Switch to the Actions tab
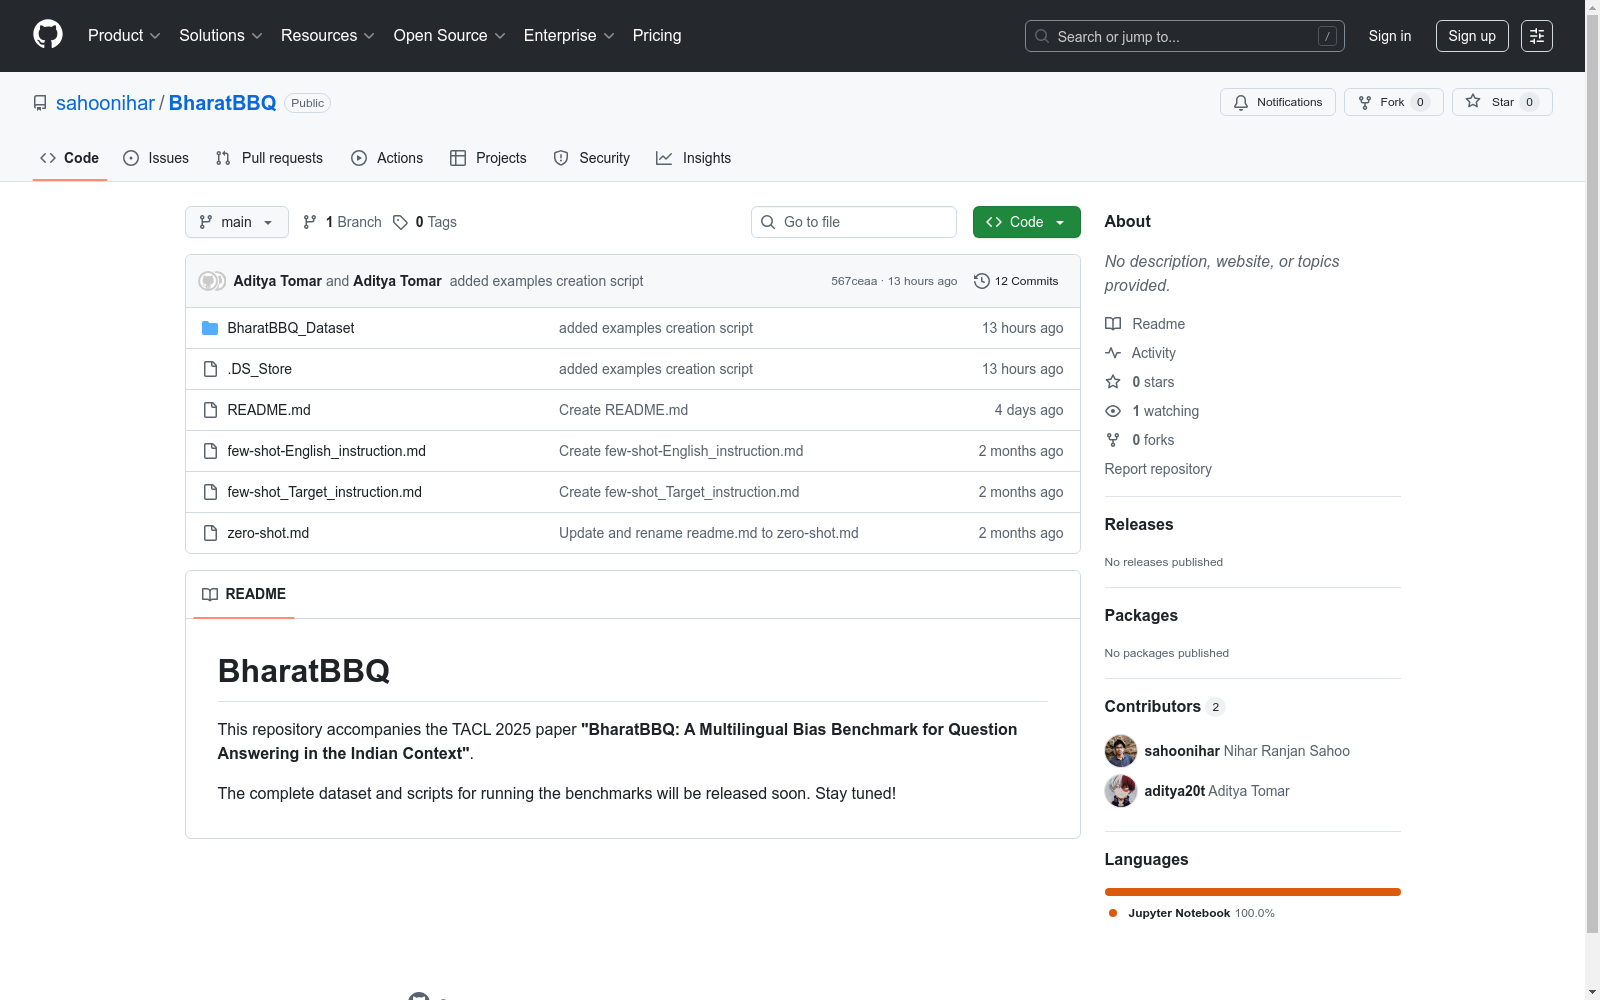Screen dimensions: 1600x1000 point(387,158)
